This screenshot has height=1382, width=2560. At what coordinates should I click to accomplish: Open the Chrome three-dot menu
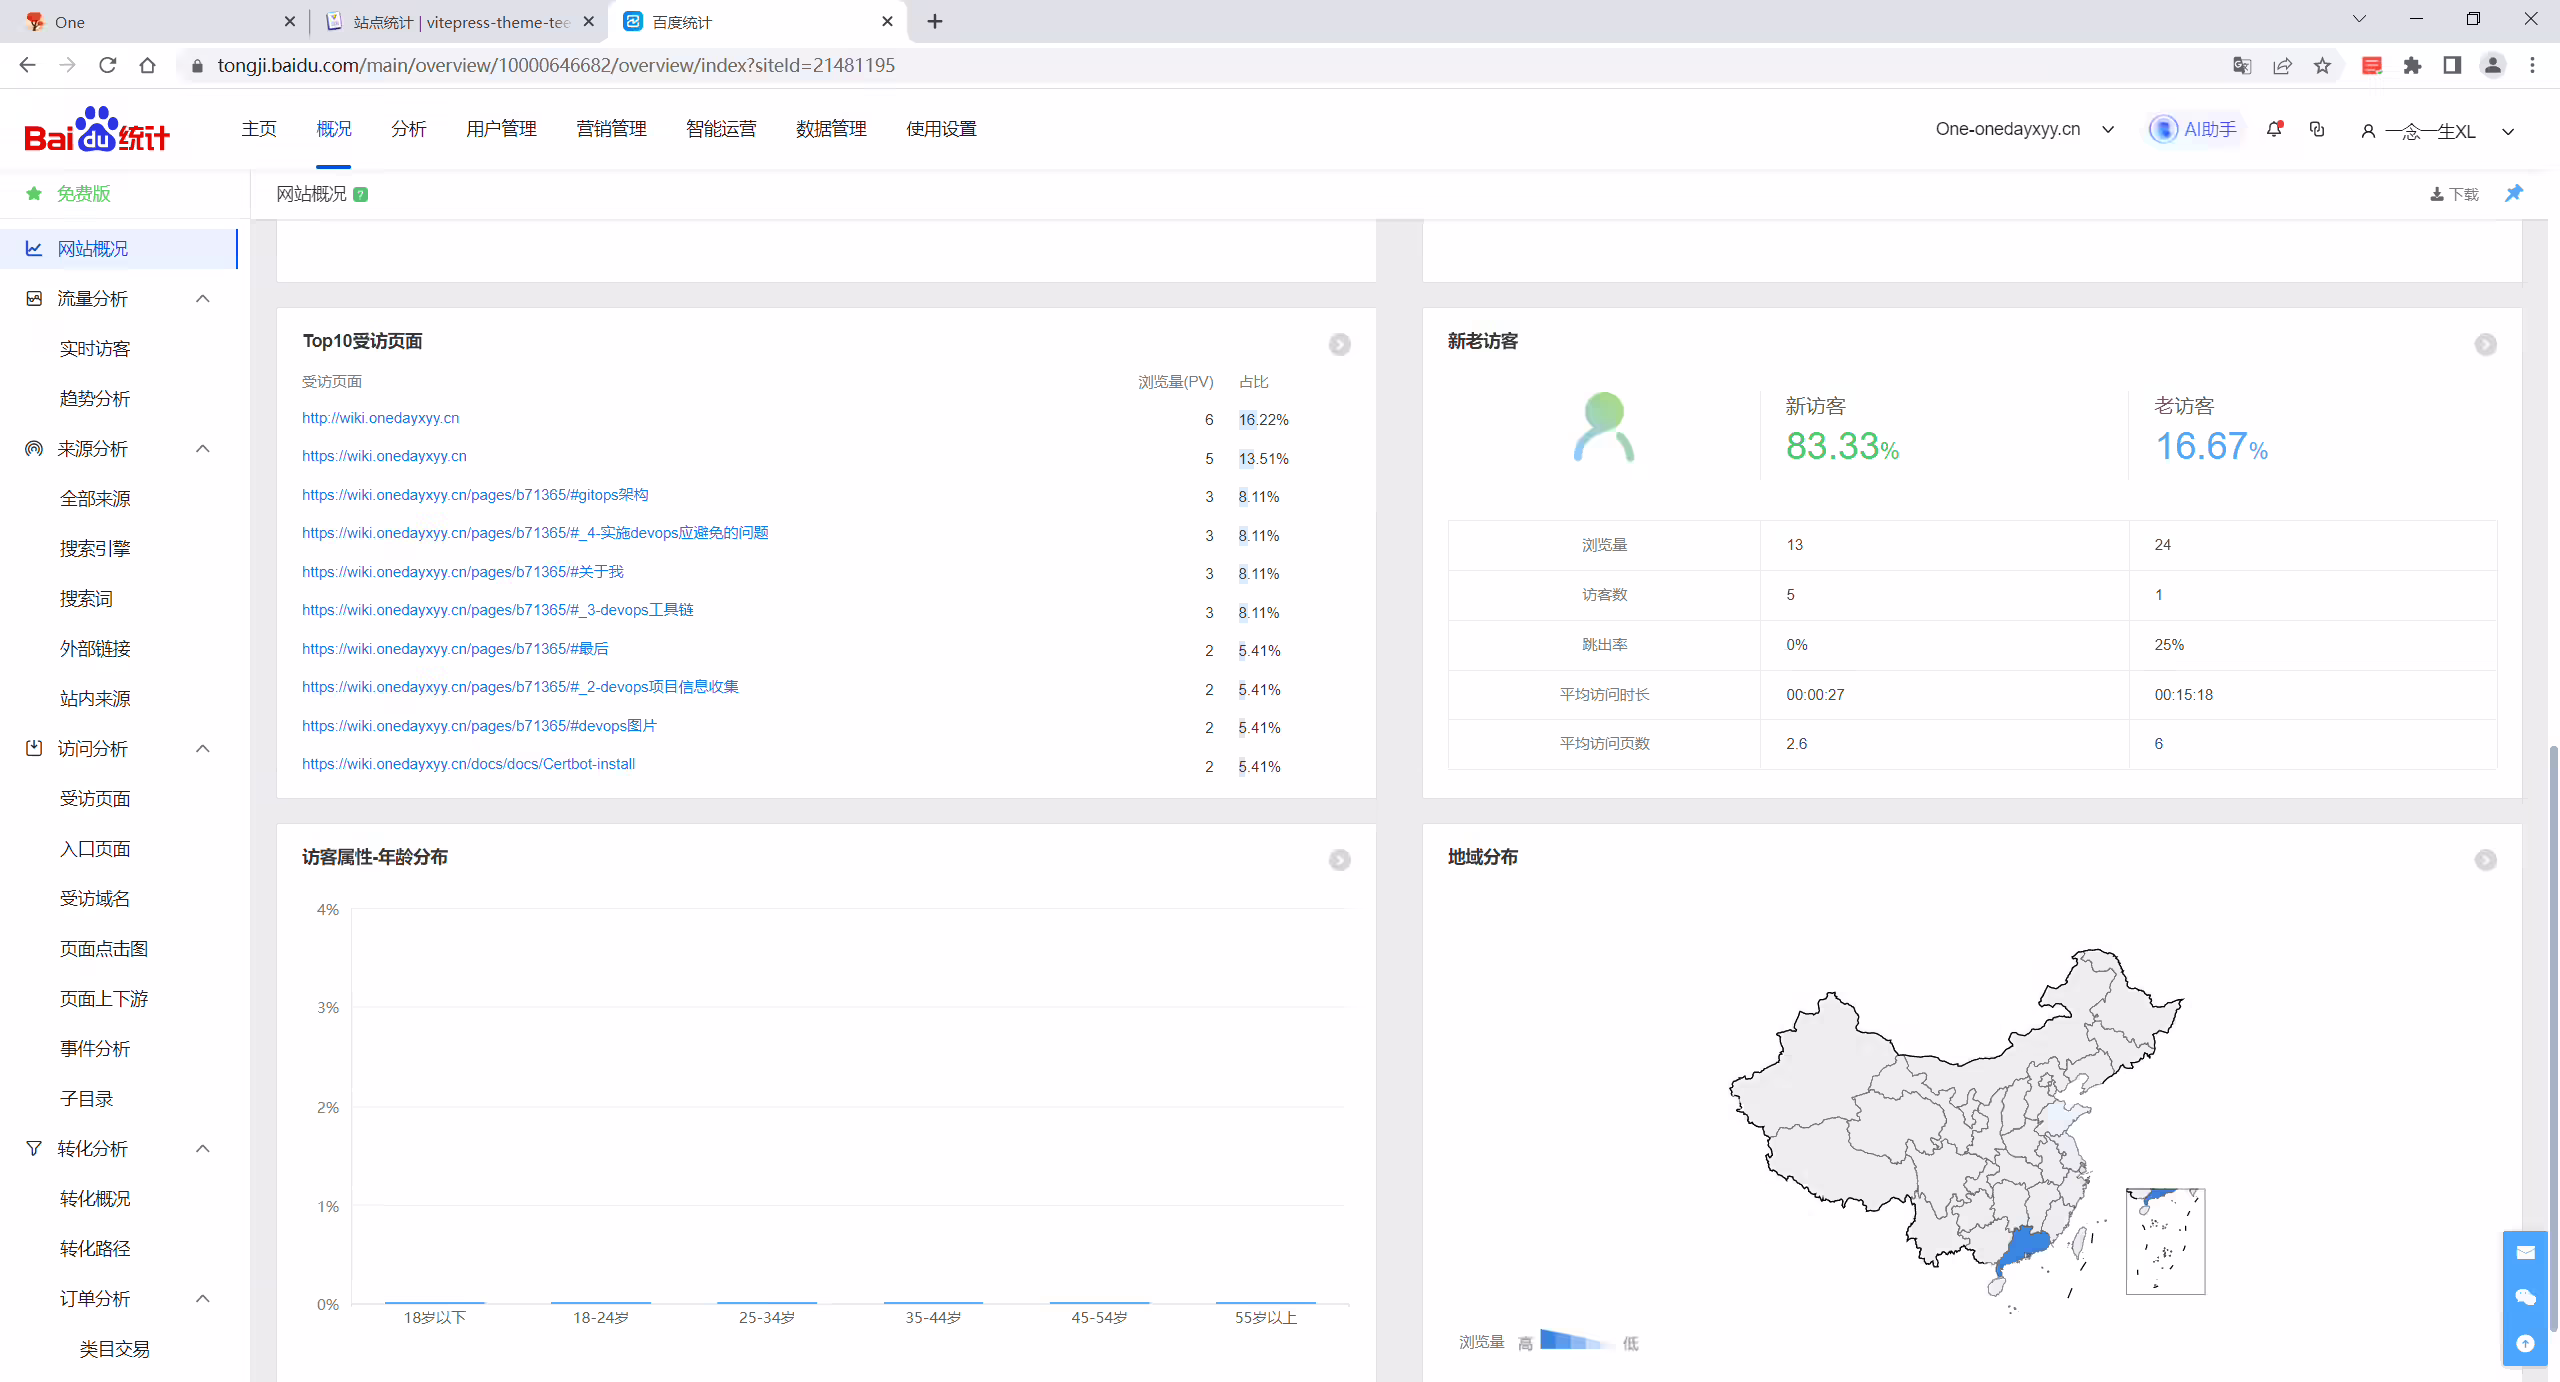[x=2532, y=65]
